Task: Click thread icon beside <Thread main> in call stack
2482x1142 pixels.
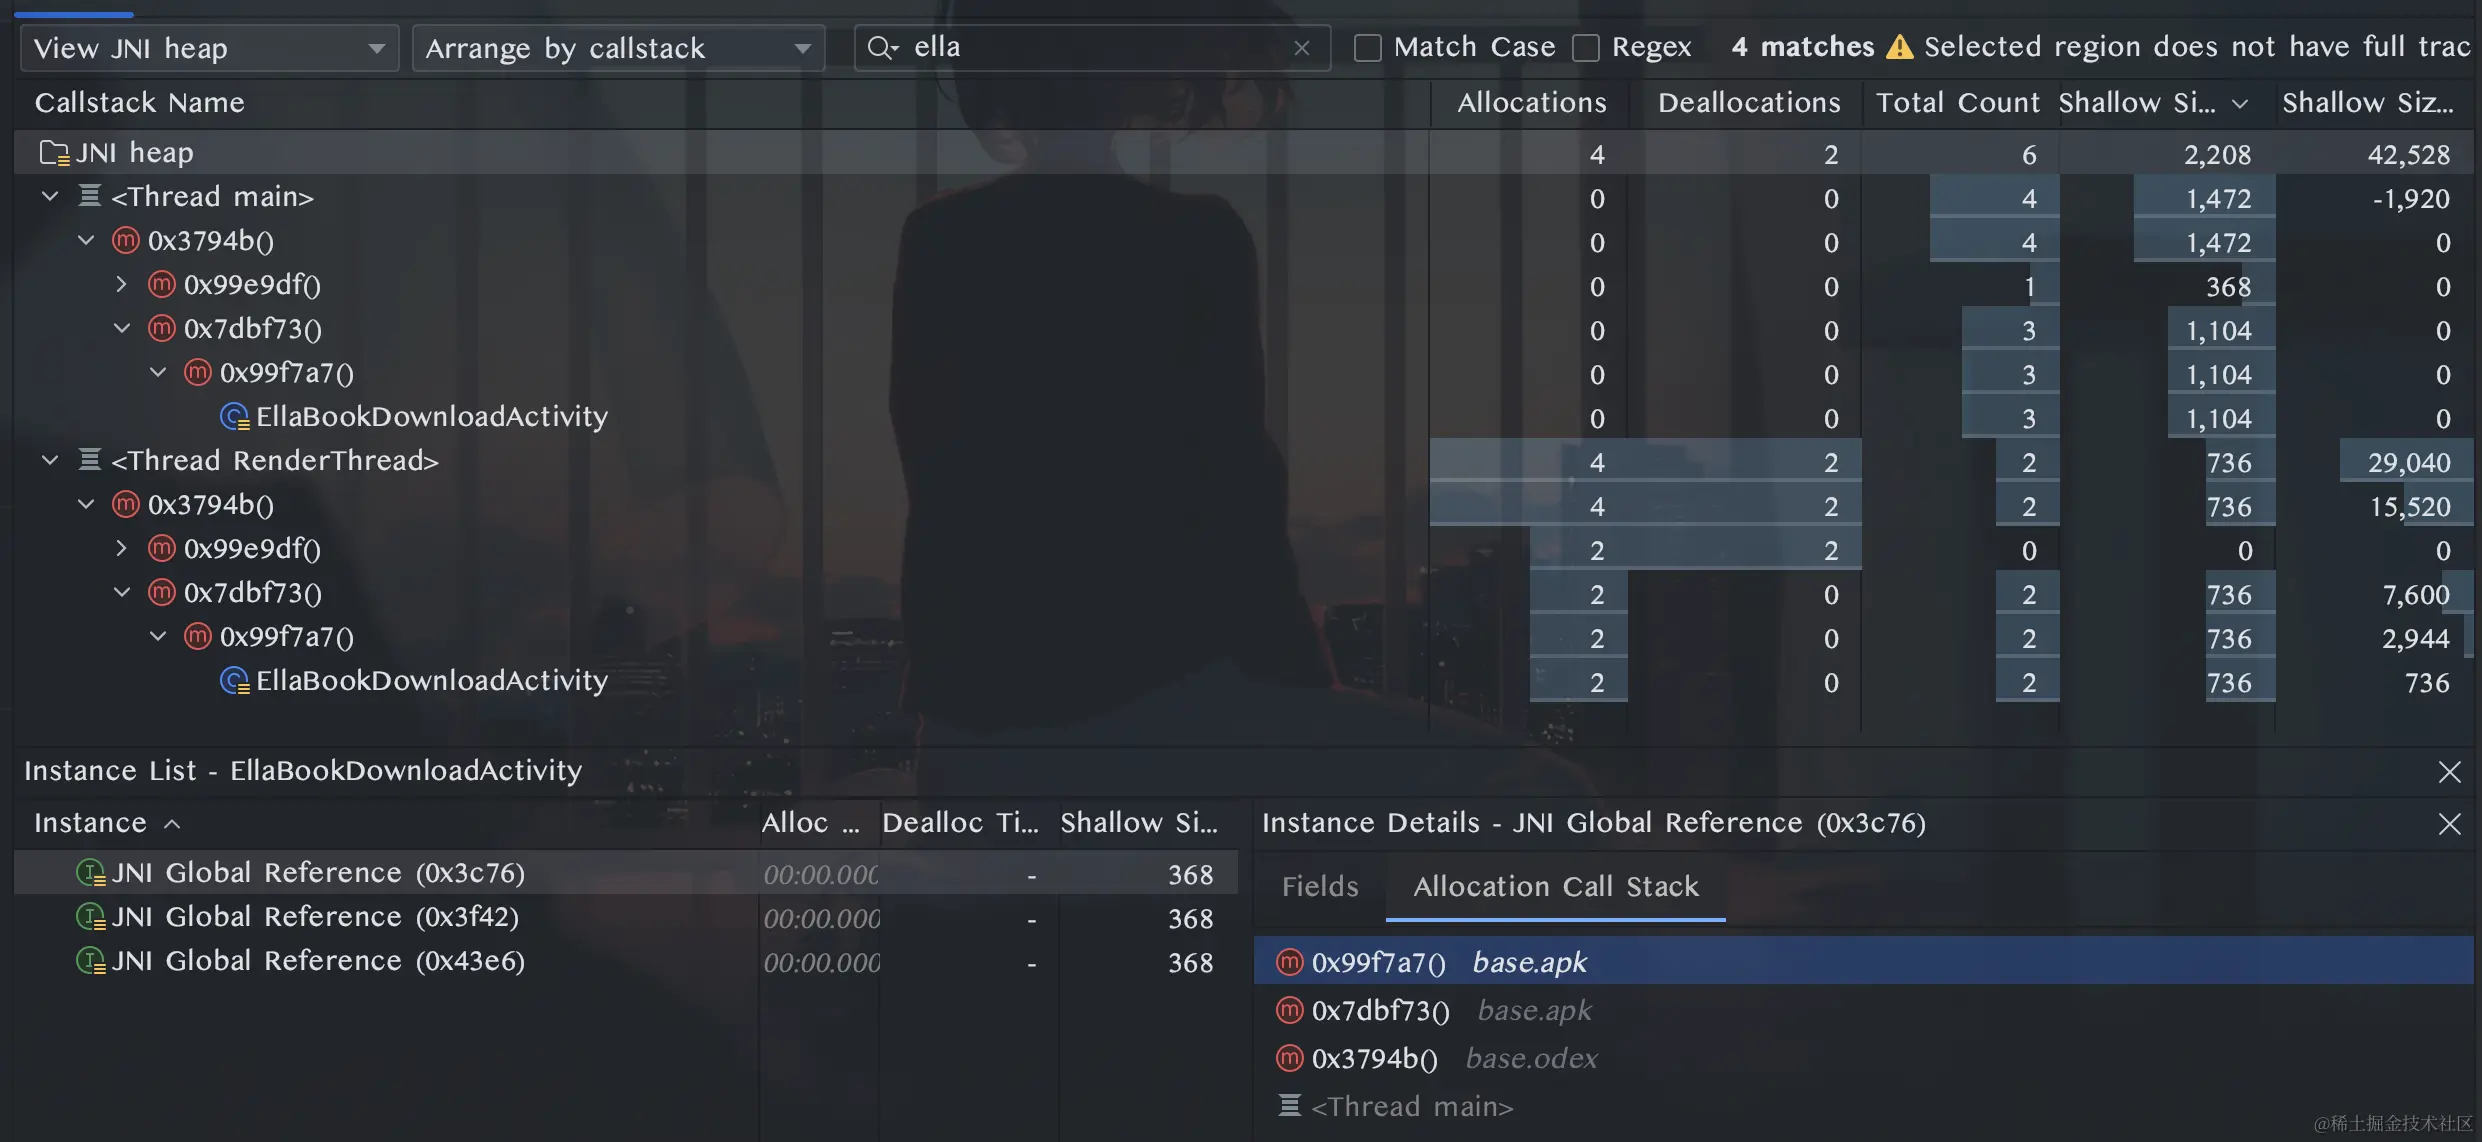Action: (x=1290, y=1105)
